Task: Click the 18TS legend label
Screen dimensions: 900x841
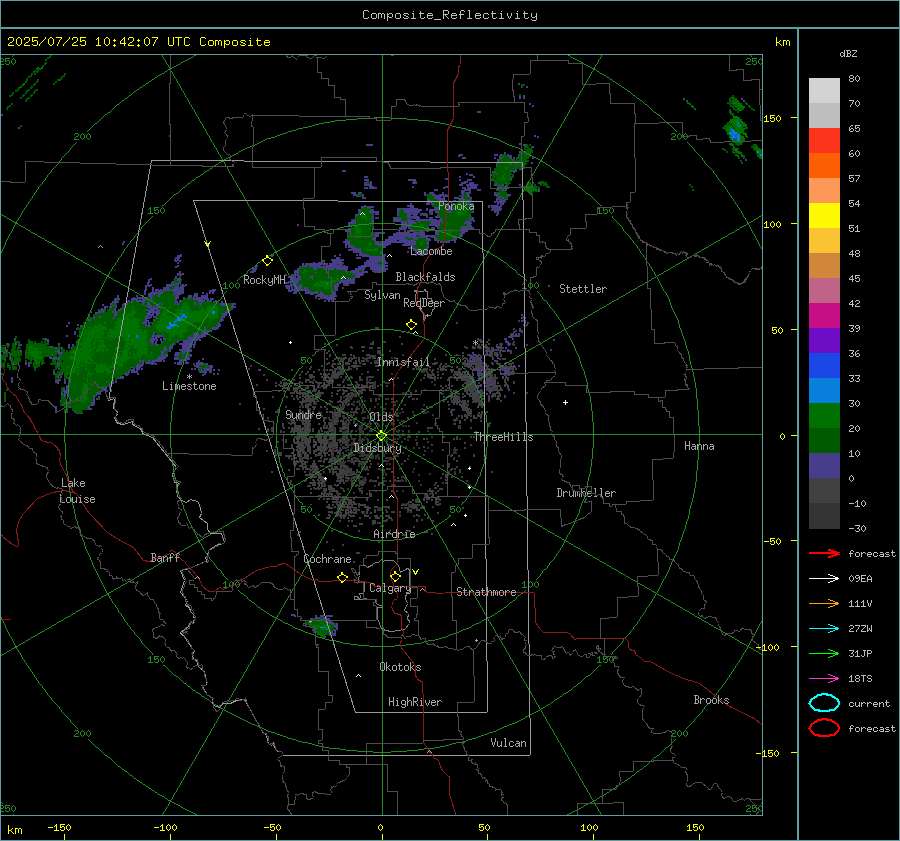Action: click(860, 679)
